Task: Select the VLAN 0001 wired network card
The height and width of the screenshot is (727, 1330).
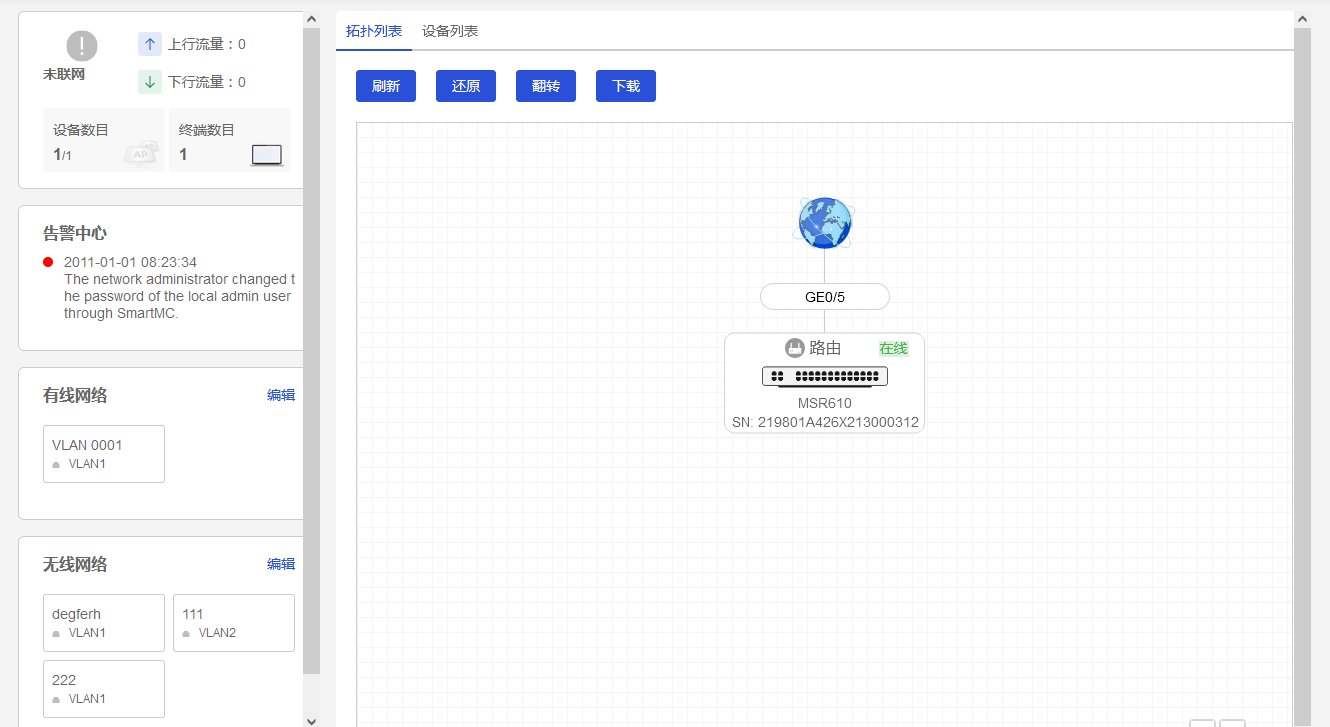Action: pos(104,454)
